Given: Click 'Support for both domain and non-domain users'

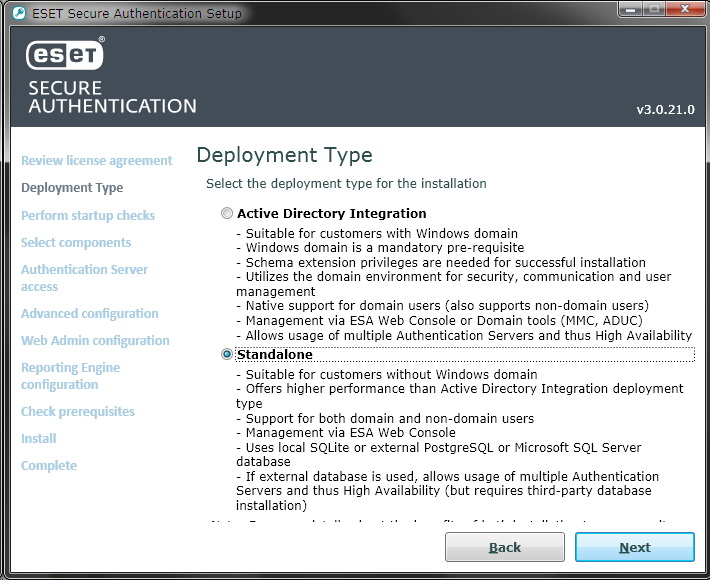Looking at the screenshot, I should (385, 418).
